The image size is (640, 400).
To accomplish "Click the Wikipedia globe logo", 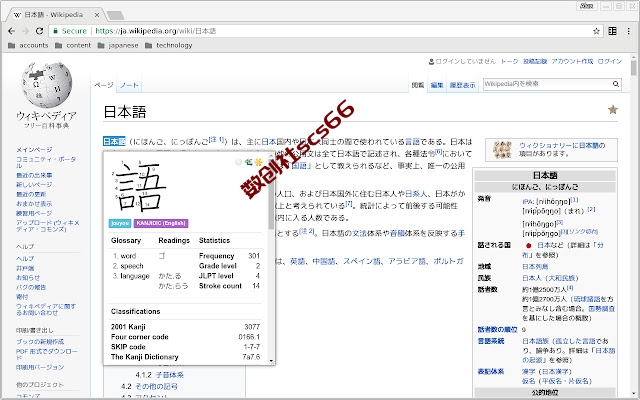I will tap(47, 84).
